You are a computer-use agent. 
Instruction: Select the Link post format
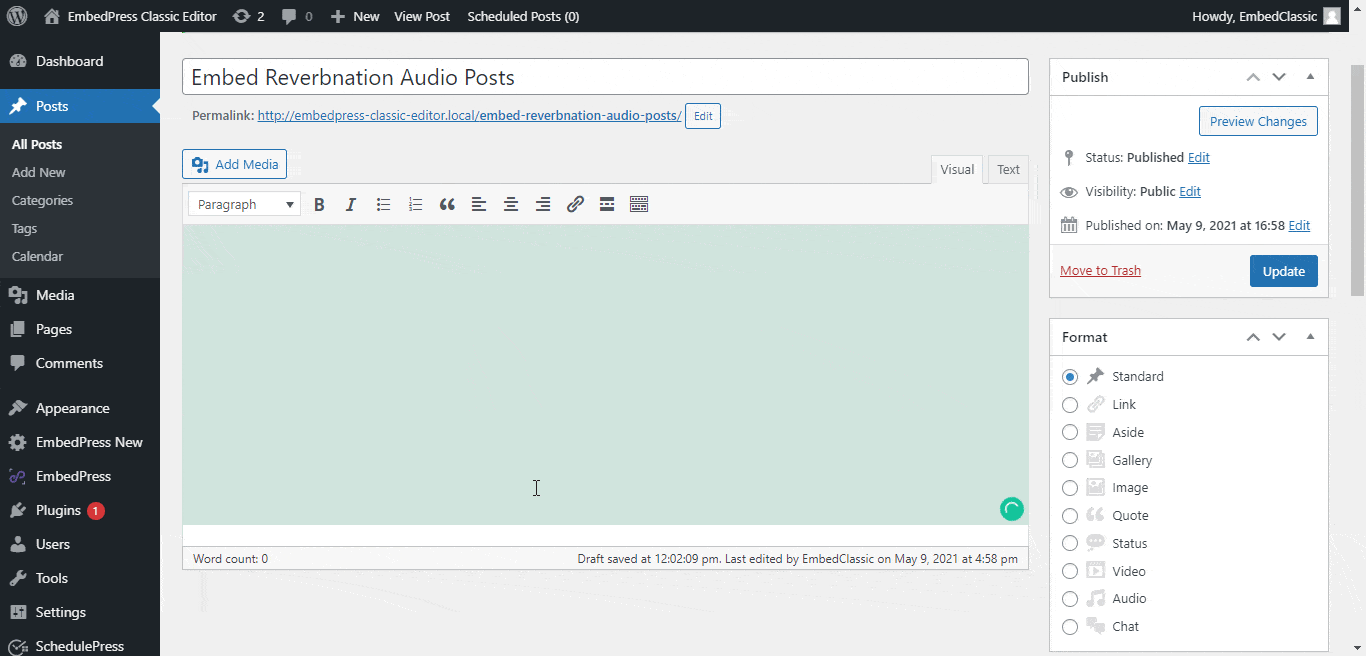coord(1070,405)
